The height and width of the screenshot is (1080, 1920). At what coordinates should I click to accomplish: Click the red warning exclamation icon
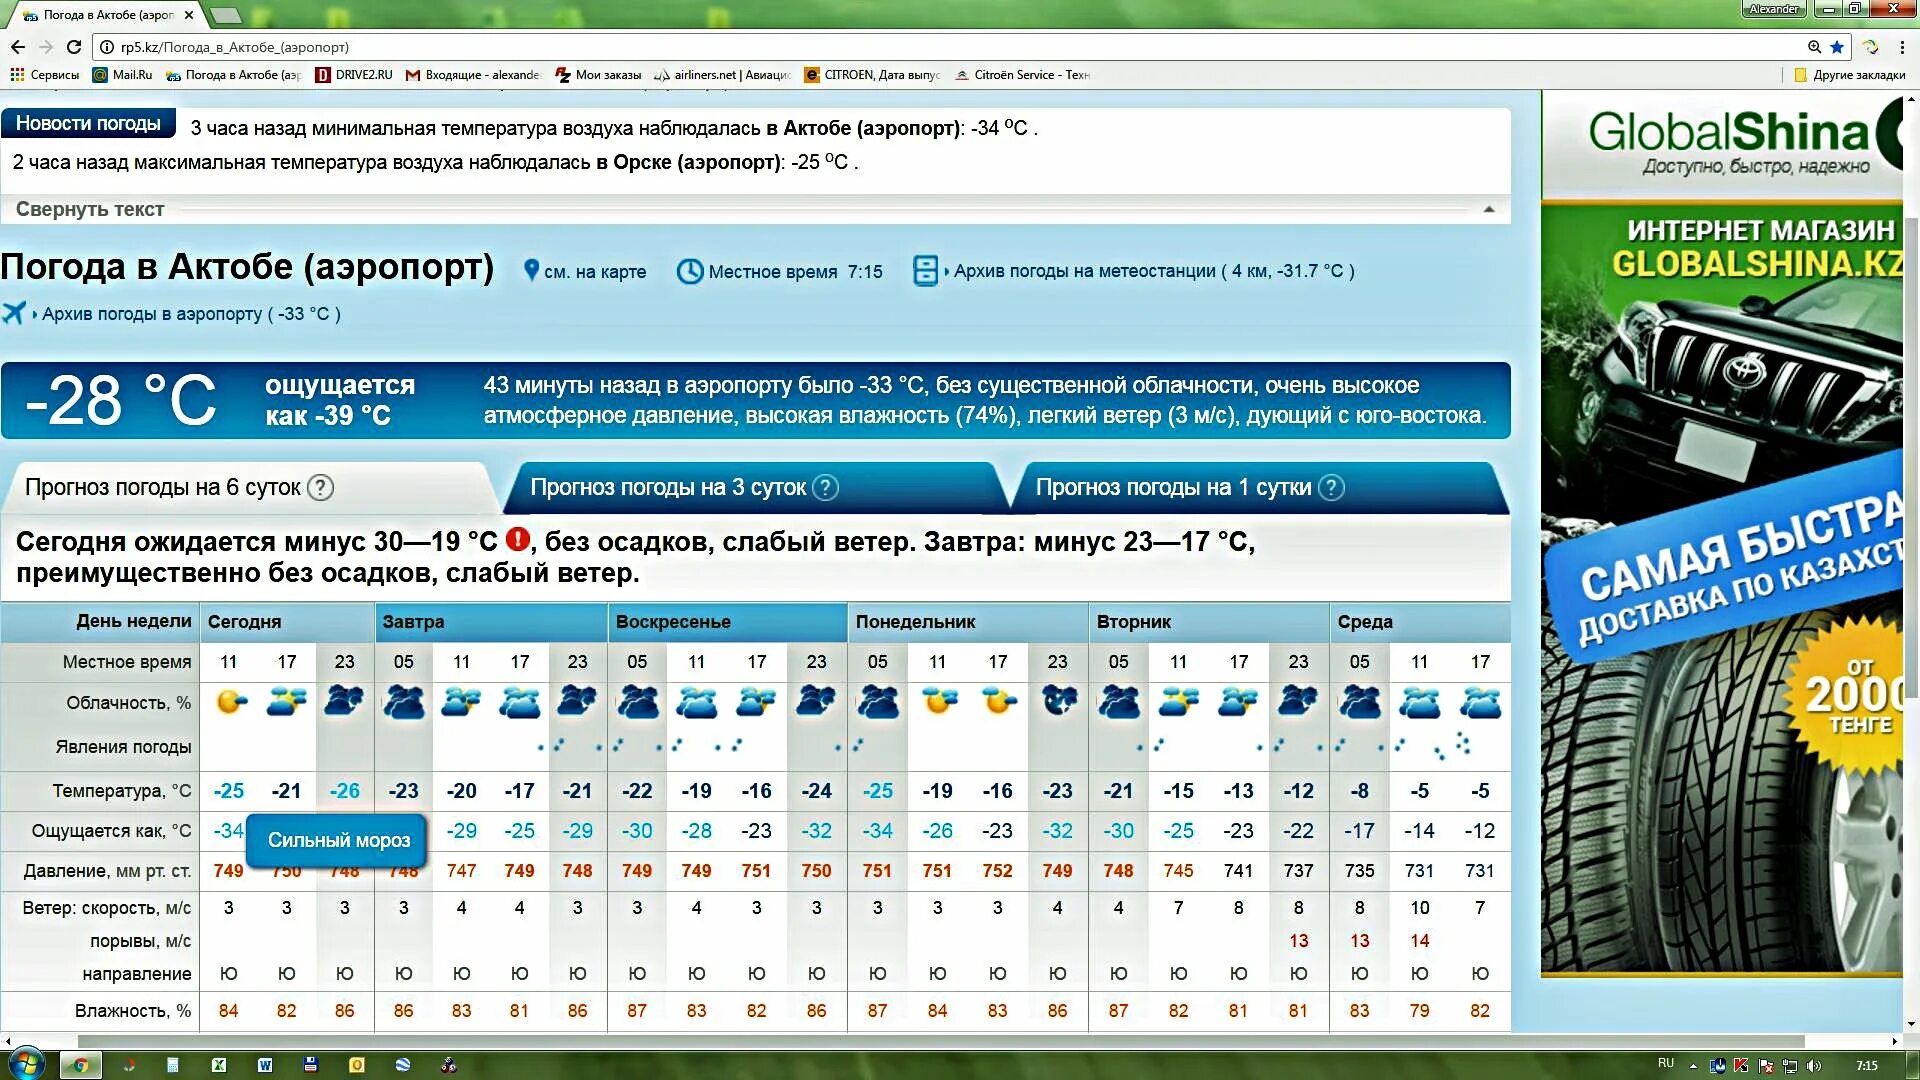point(517,540)
